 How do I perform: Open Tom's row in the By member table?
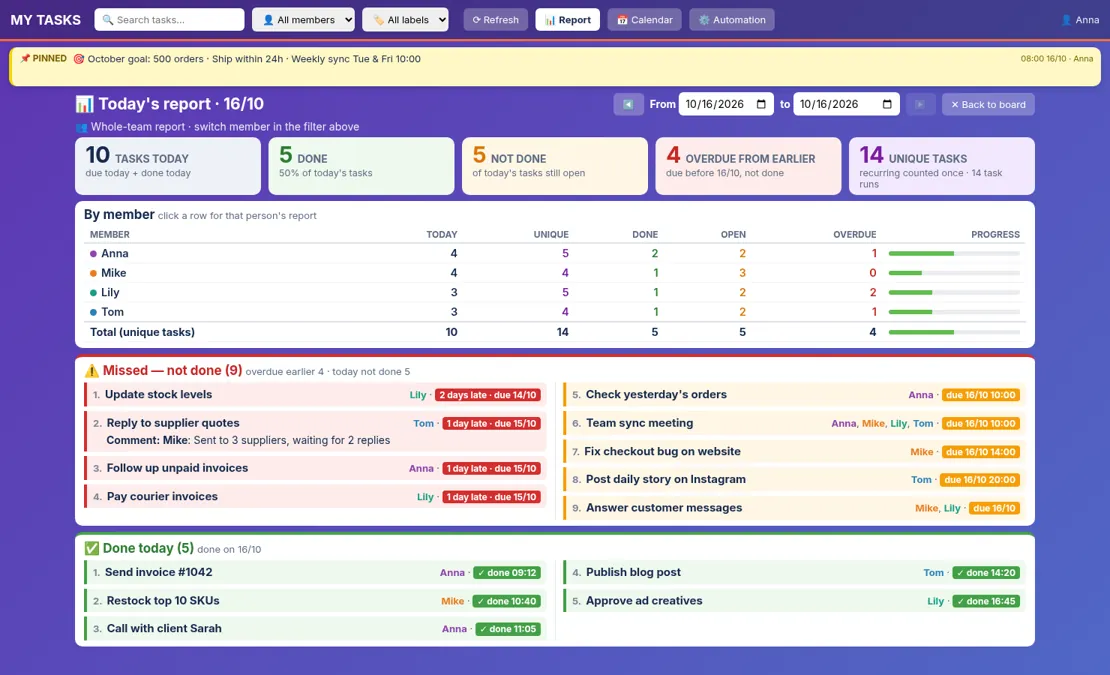555,312
